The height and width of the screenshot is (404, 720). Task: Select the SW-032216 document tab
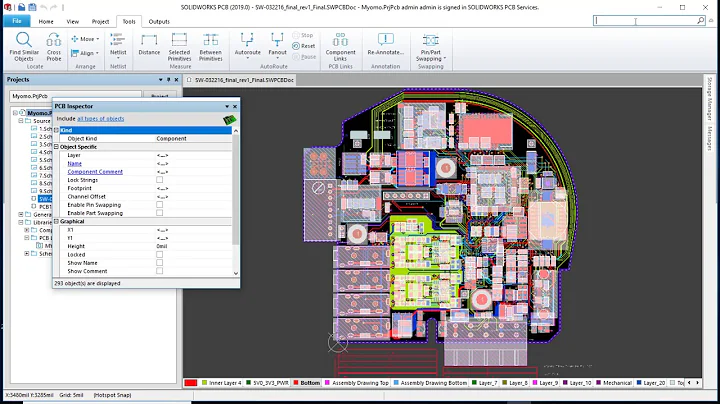point(240,80)
